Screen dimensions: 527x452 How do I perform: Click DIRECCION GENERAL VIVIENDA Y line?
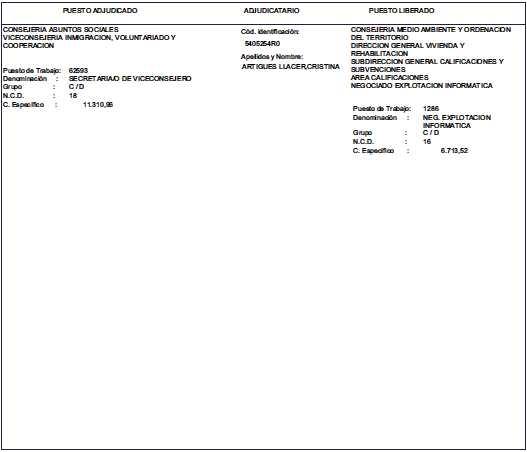coord(407,46)
